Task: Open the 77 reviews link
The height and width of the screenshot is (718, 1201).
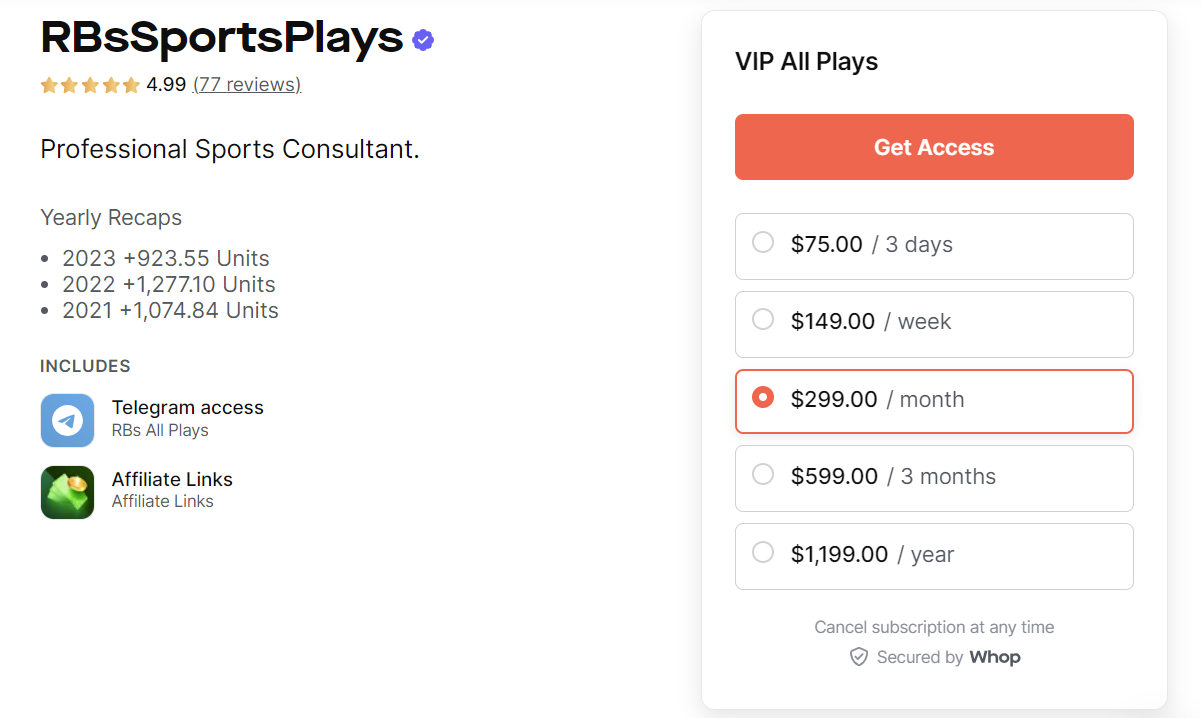Action: pos(247,84)
